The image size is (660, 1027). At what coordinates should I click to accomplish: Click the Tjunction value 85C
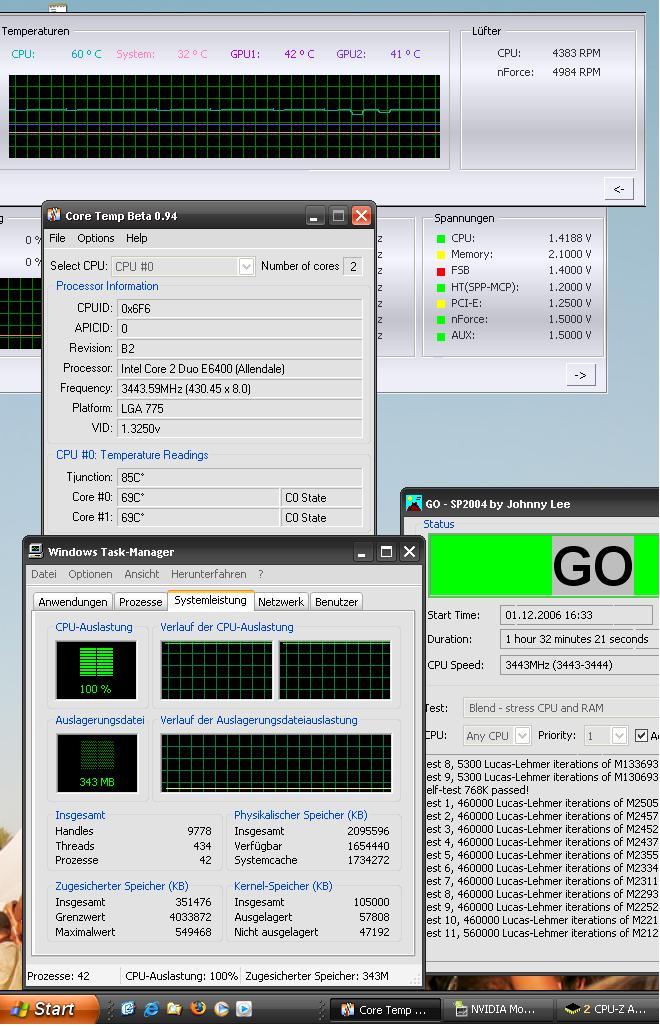point(240,477)
